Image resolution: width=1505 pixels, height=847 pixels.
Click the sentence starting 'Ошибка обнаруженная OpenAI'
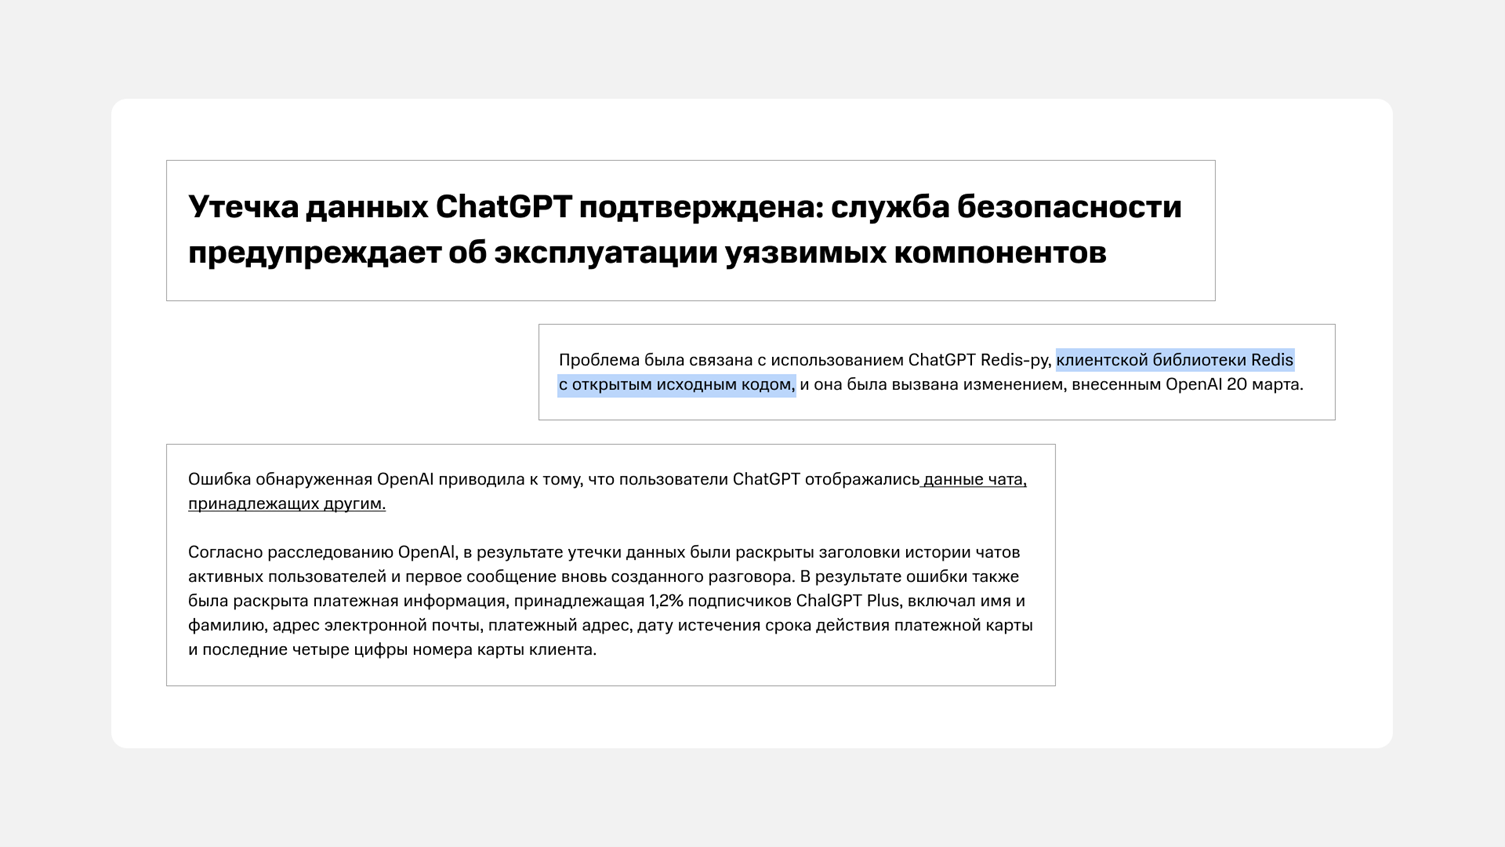pyautogui.click(x=607, y=491)
